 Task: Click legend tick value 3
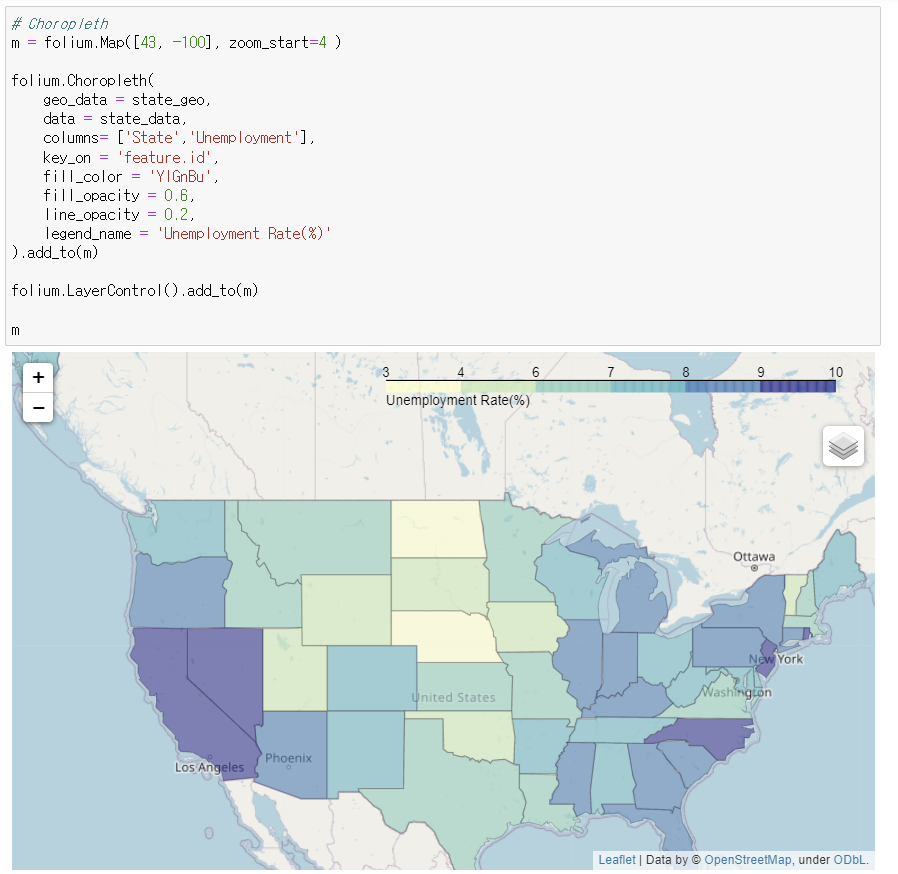pyautogui.click(x=386, y=372)
